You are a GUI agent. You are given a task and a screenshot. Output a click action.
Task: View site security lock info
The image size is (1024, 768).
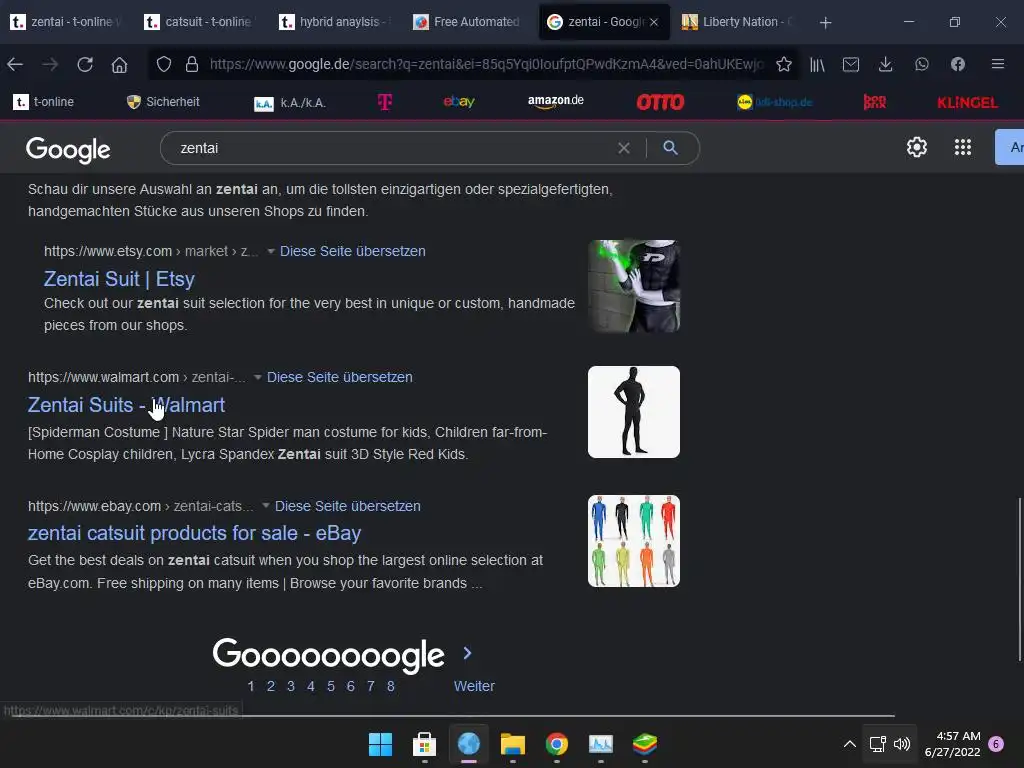click(x=191, y=64)
